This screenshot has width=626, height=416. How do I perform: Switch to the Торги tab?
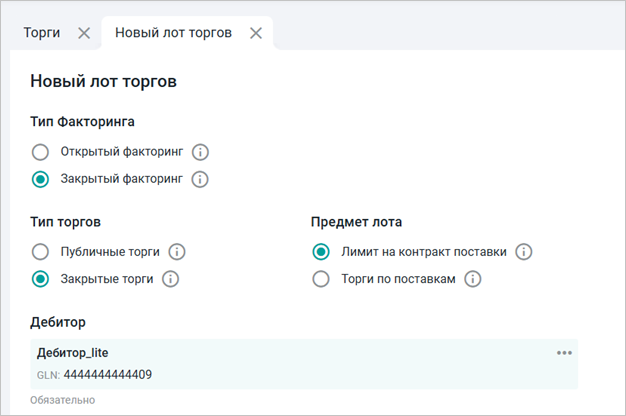click(42, 33)
